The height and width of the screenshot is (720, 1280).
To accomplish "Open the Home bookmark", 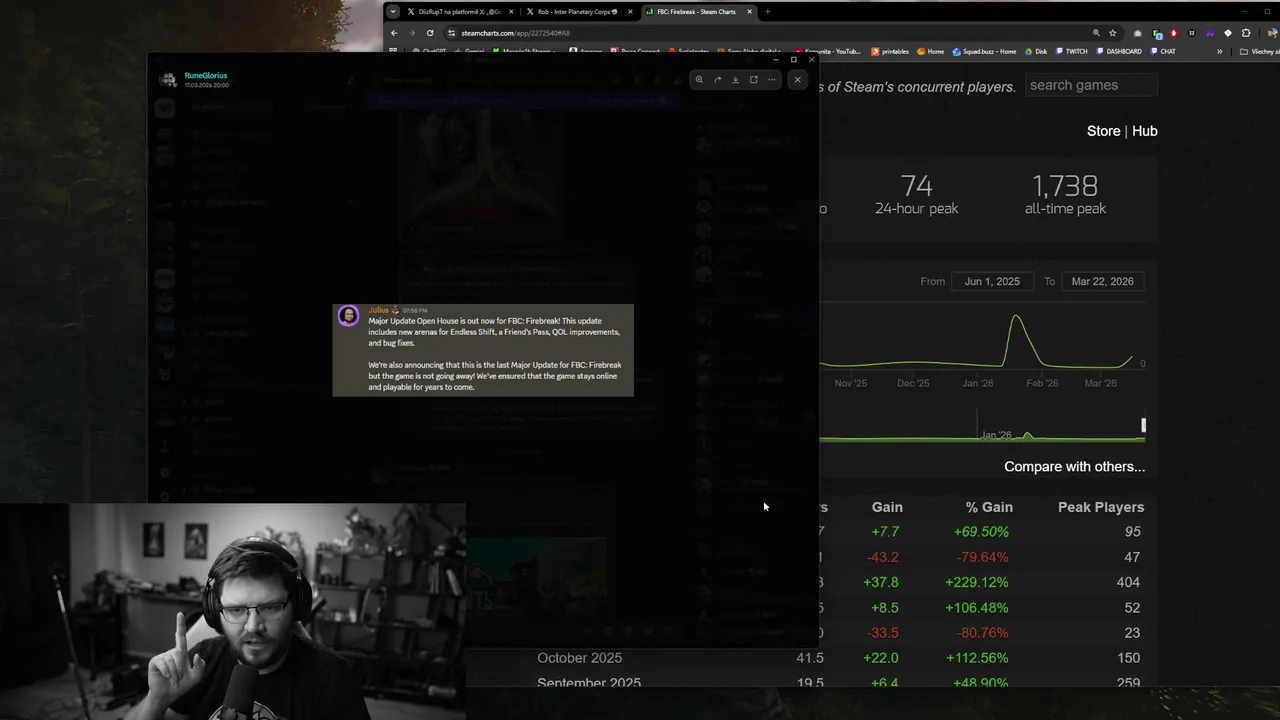I will (x=929, y=51).
